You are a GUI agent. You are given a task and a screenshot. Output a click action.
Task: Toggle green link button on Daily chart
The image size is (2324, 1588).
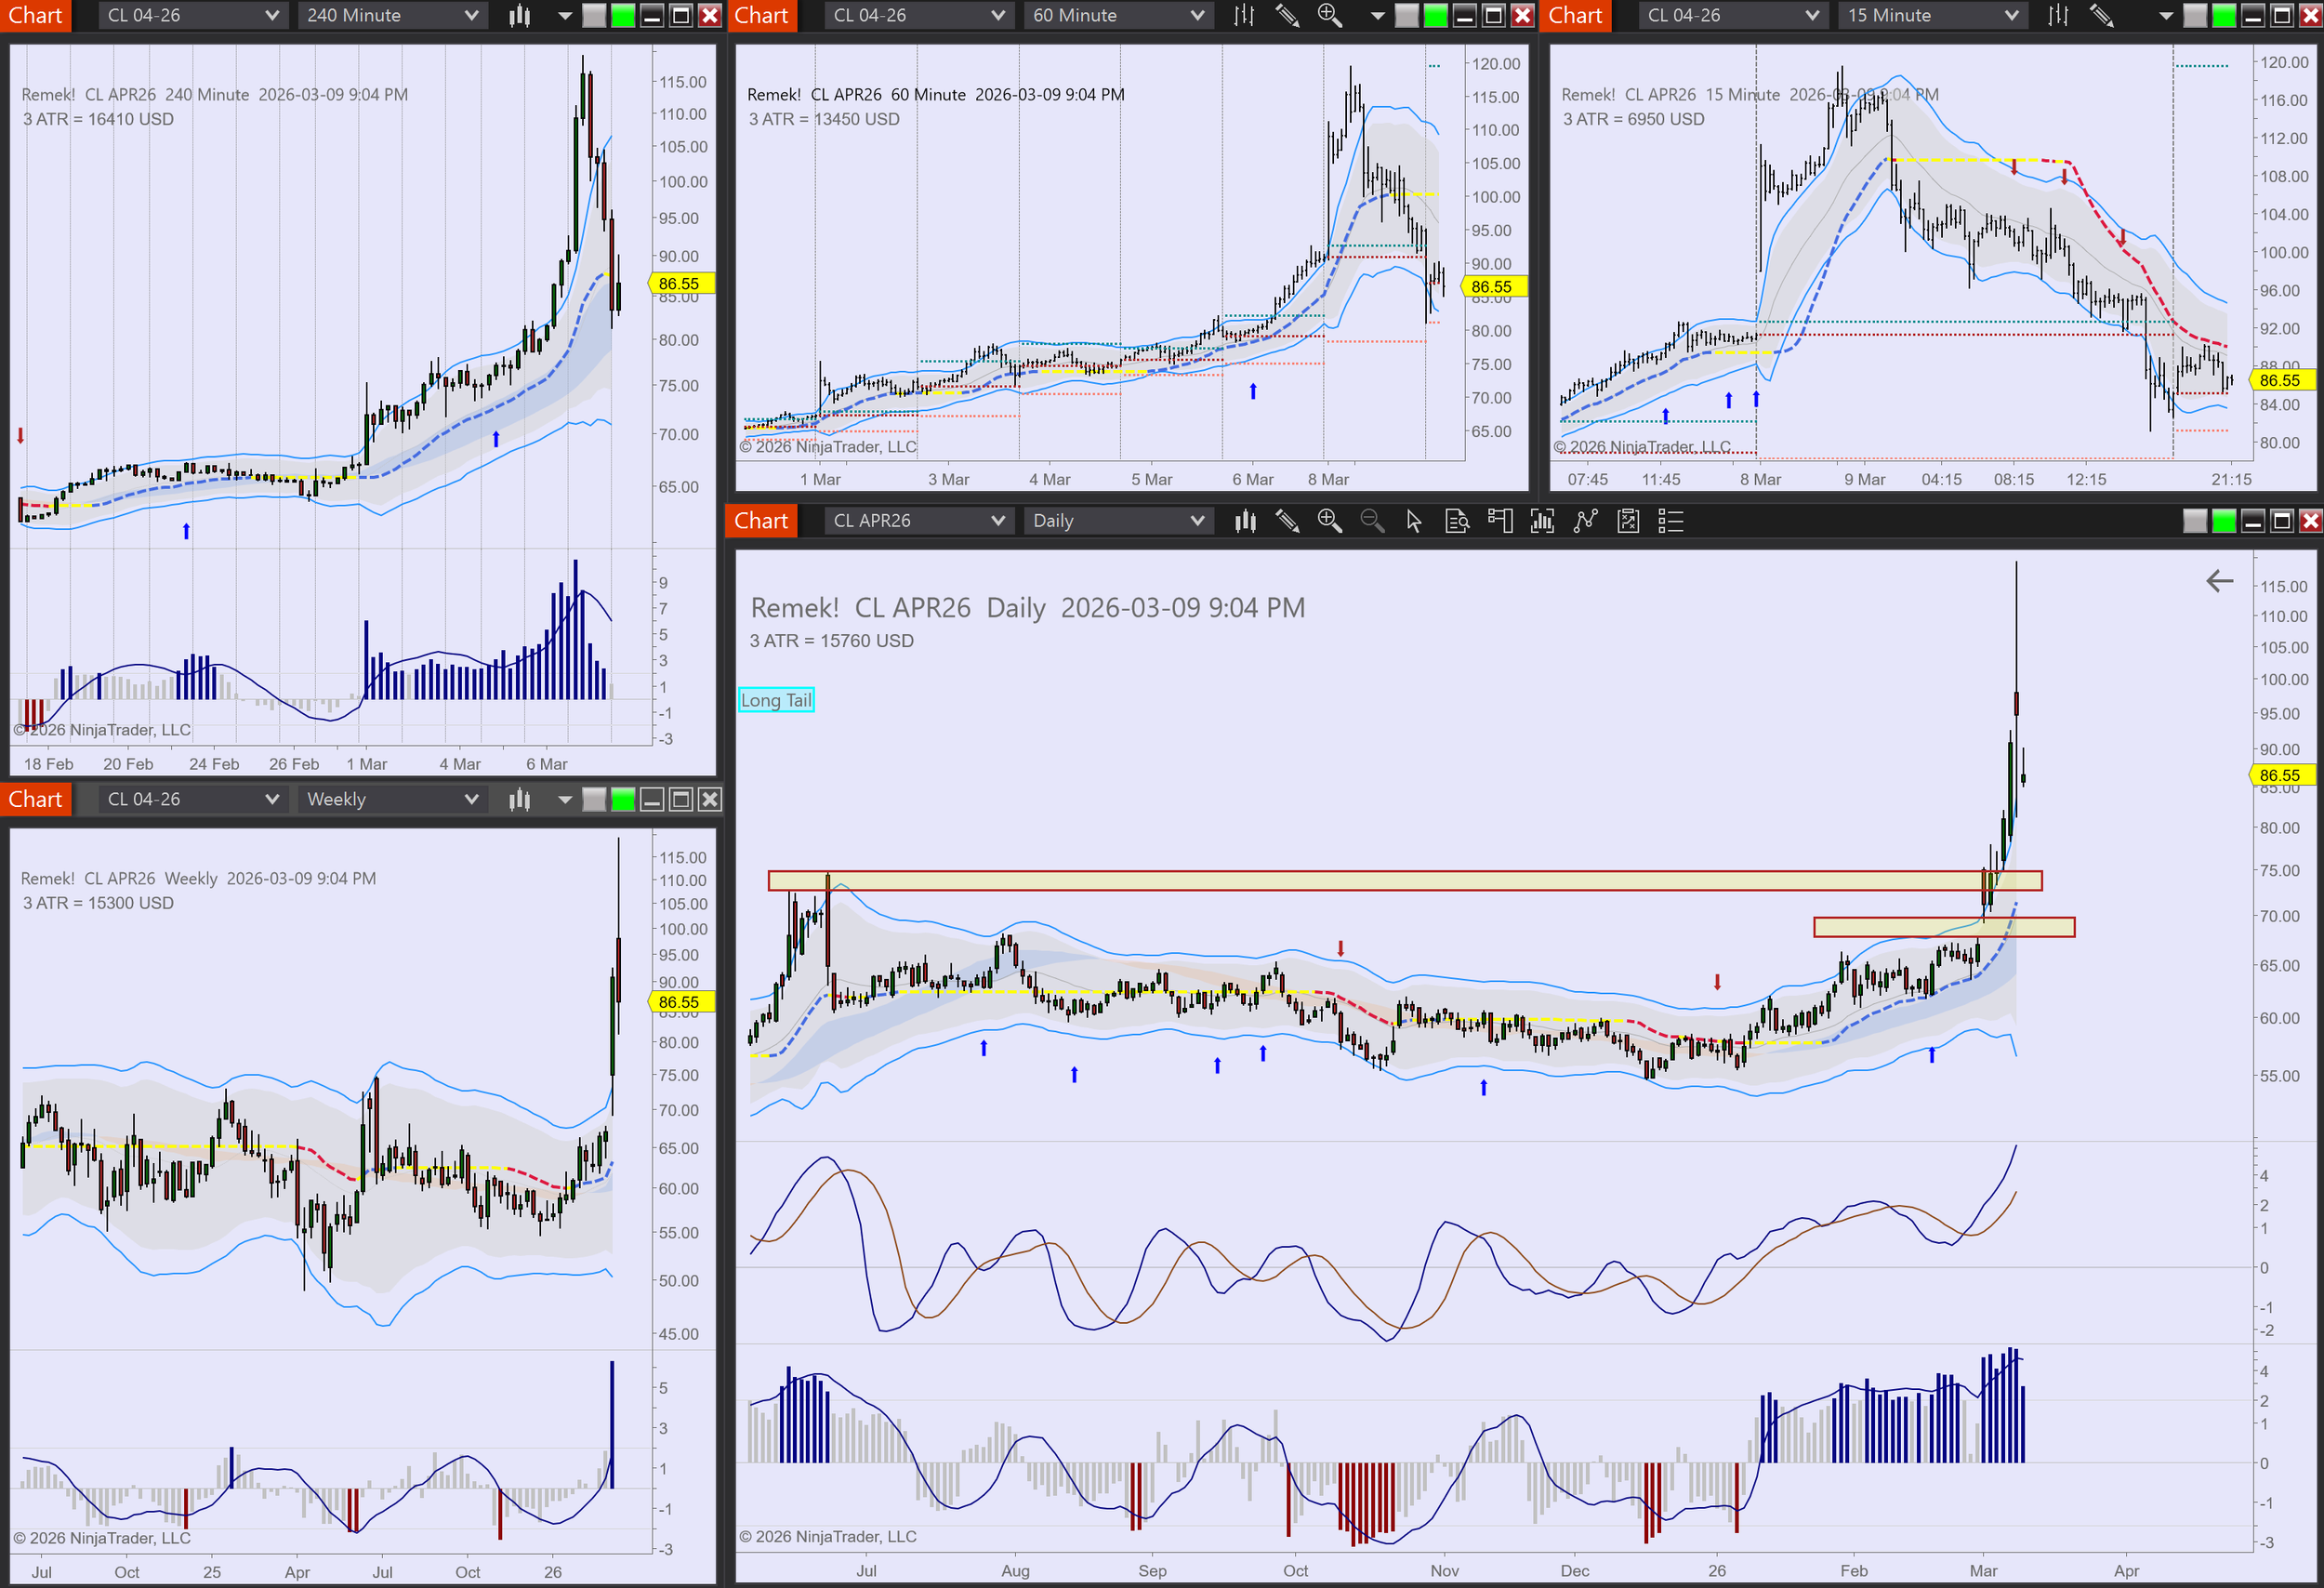[2224, 521]
